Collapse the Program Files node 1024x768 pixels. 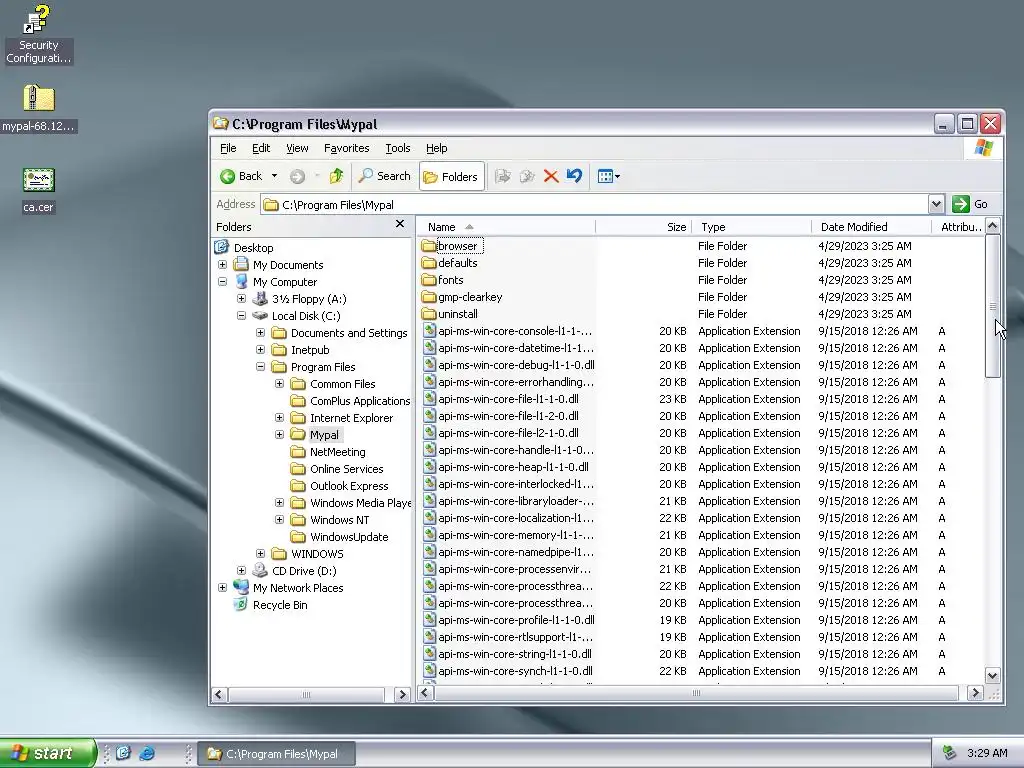(x=260, y=366)
